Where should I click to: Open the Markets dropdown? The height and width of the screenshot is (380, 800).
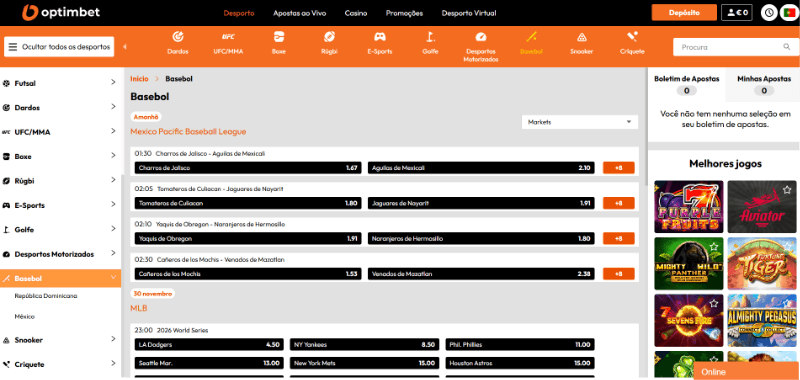tap(580, 122)
